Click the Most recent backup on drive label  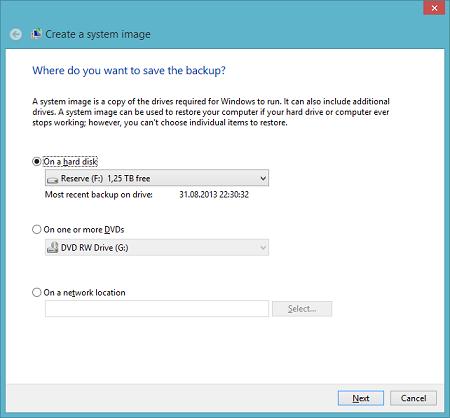[x=99, y=194]
